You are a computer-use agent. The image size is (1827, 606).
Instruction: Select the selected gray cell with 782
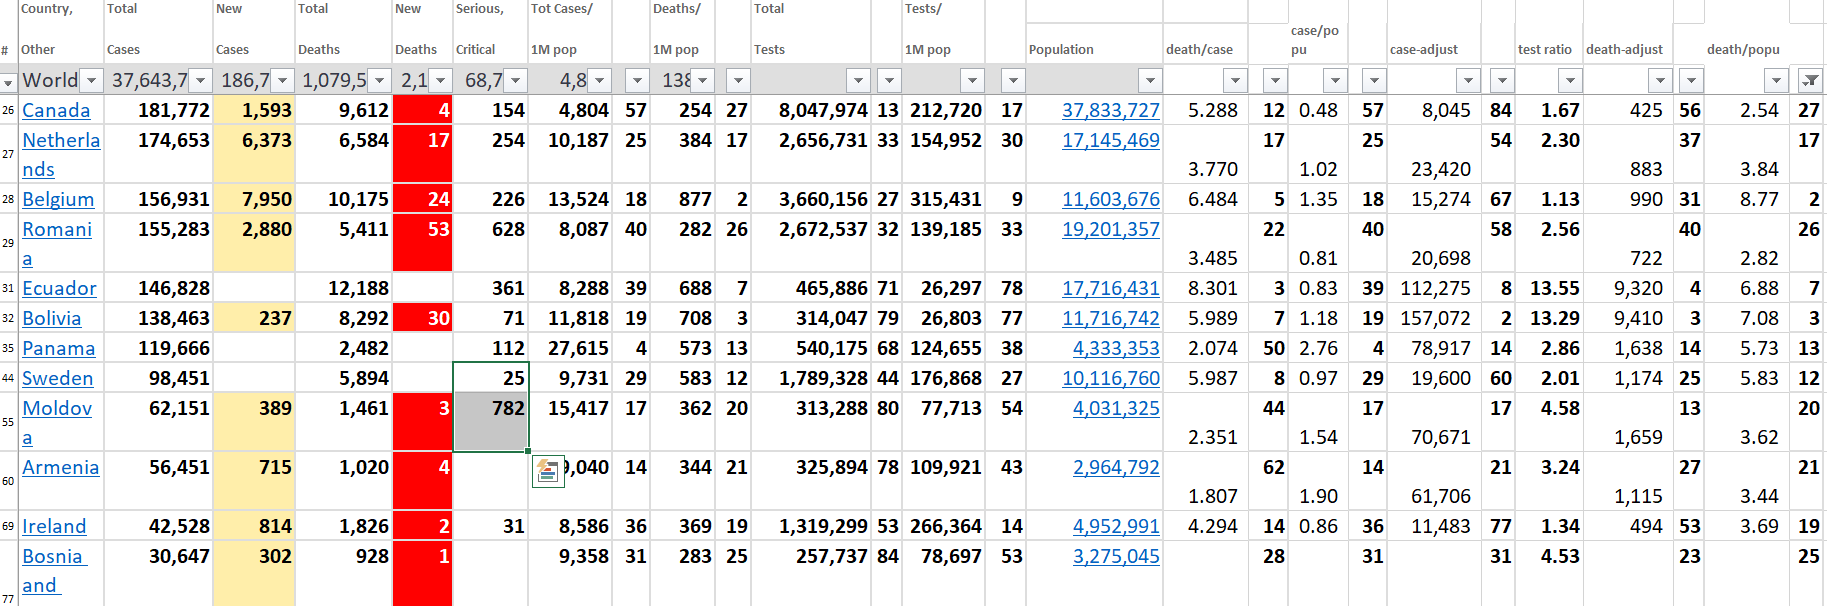(x=491, y=422)
